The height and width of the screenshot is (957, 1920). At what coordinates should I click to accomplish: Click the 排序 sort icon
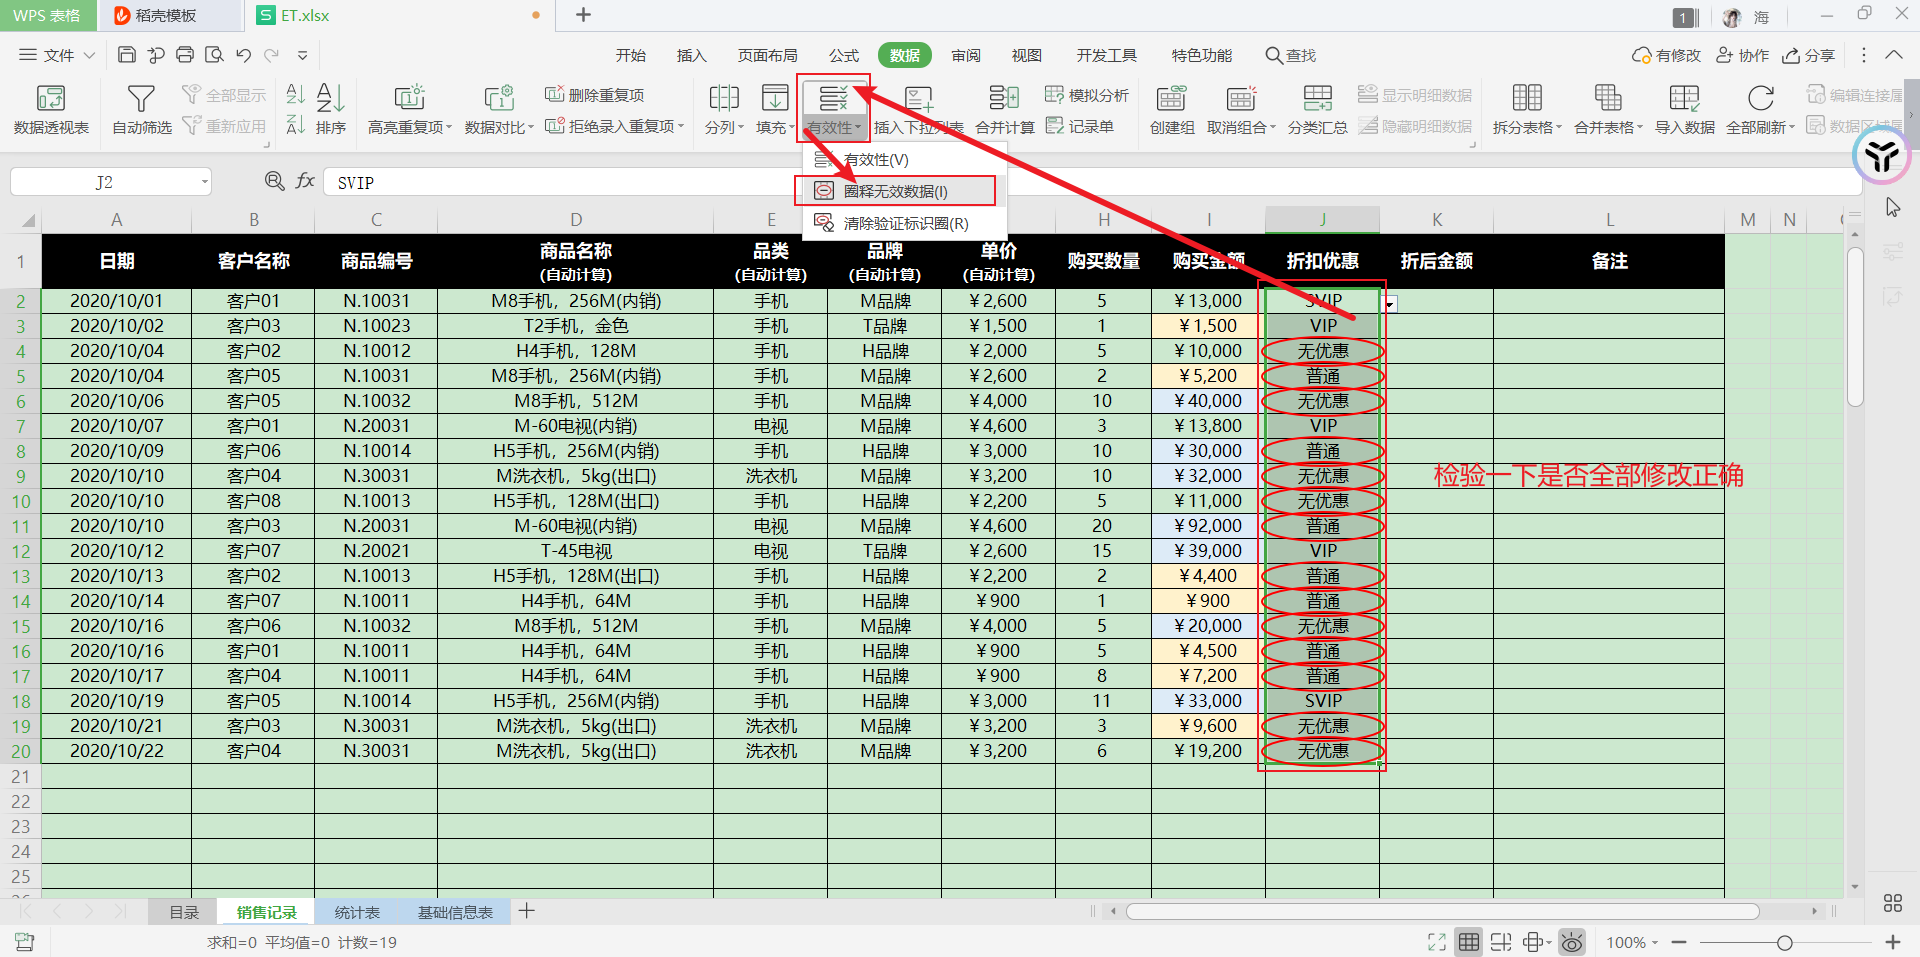331,110
